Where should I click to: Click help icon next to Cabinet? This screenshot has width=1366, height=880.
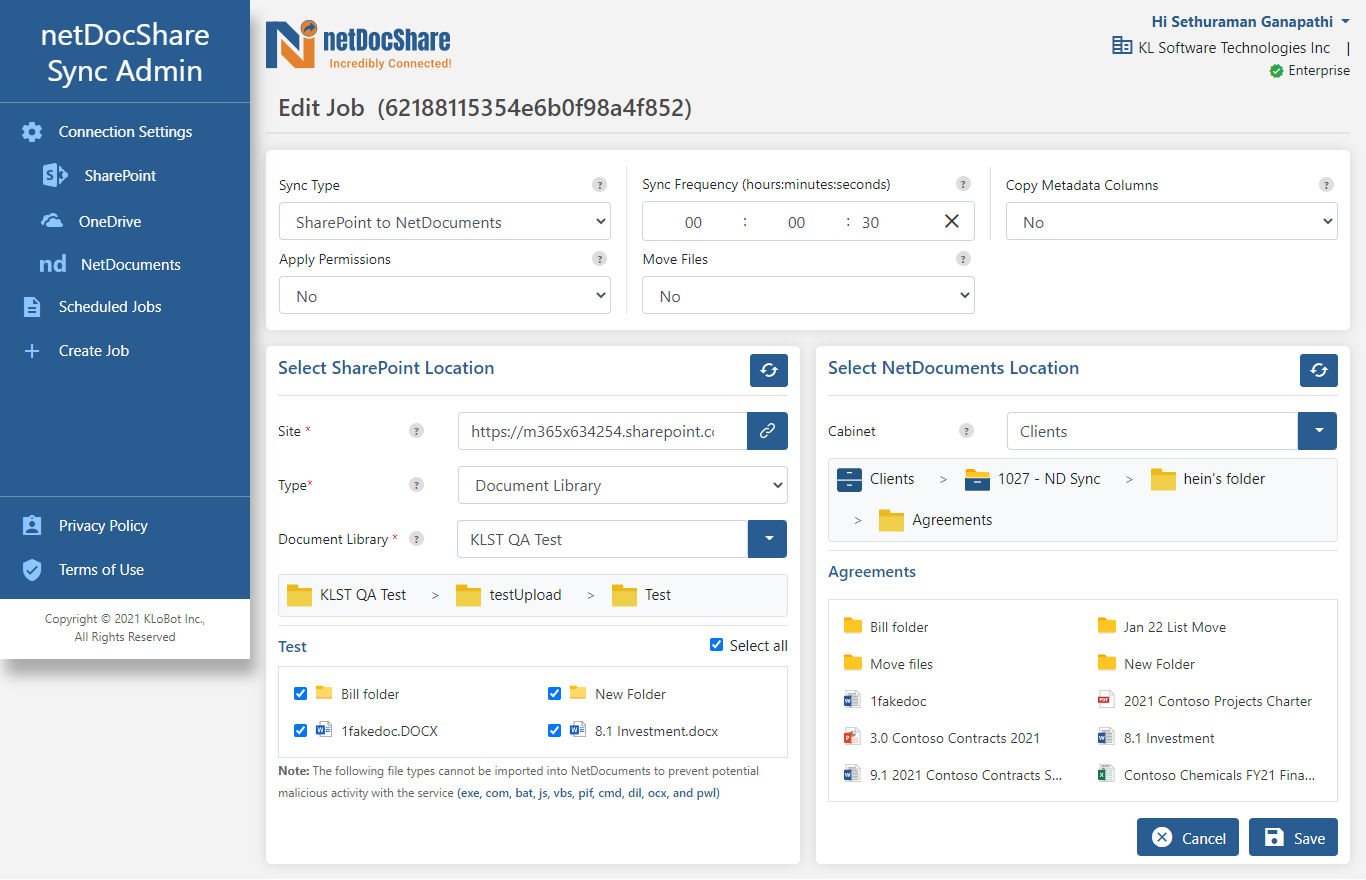click(x=966, y=431)
